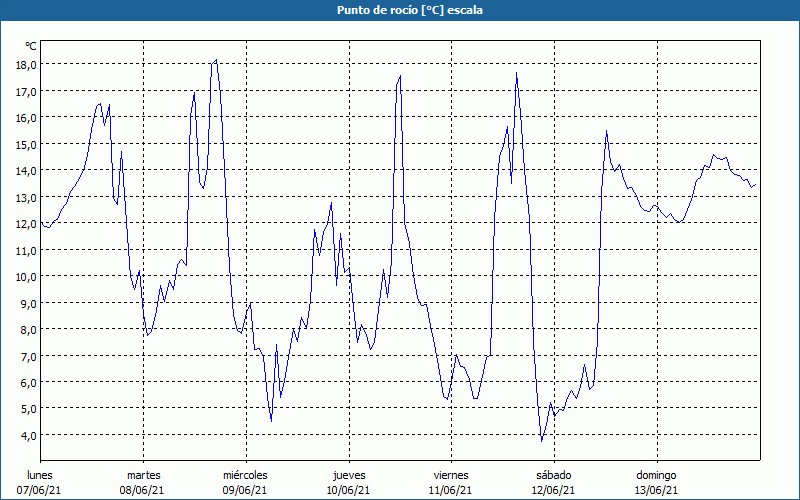Select the 6,0 axis value

(x=29, y=383)
